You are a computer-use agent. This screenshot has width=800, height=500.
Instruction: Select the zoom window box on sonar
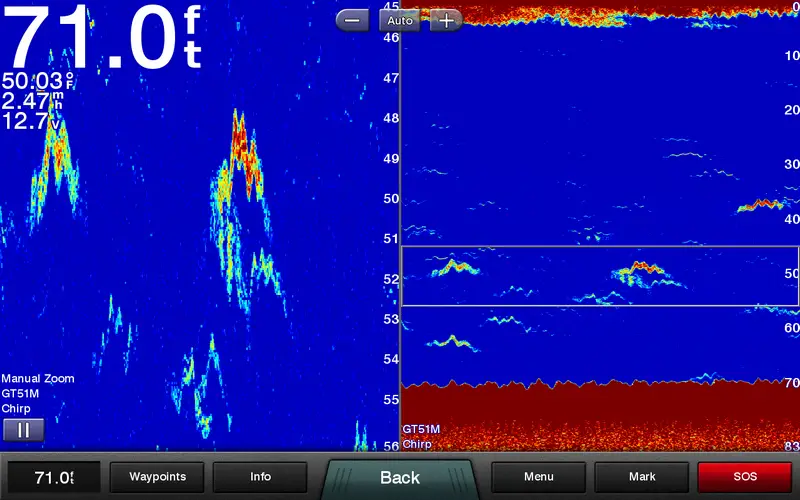point(600,276)
